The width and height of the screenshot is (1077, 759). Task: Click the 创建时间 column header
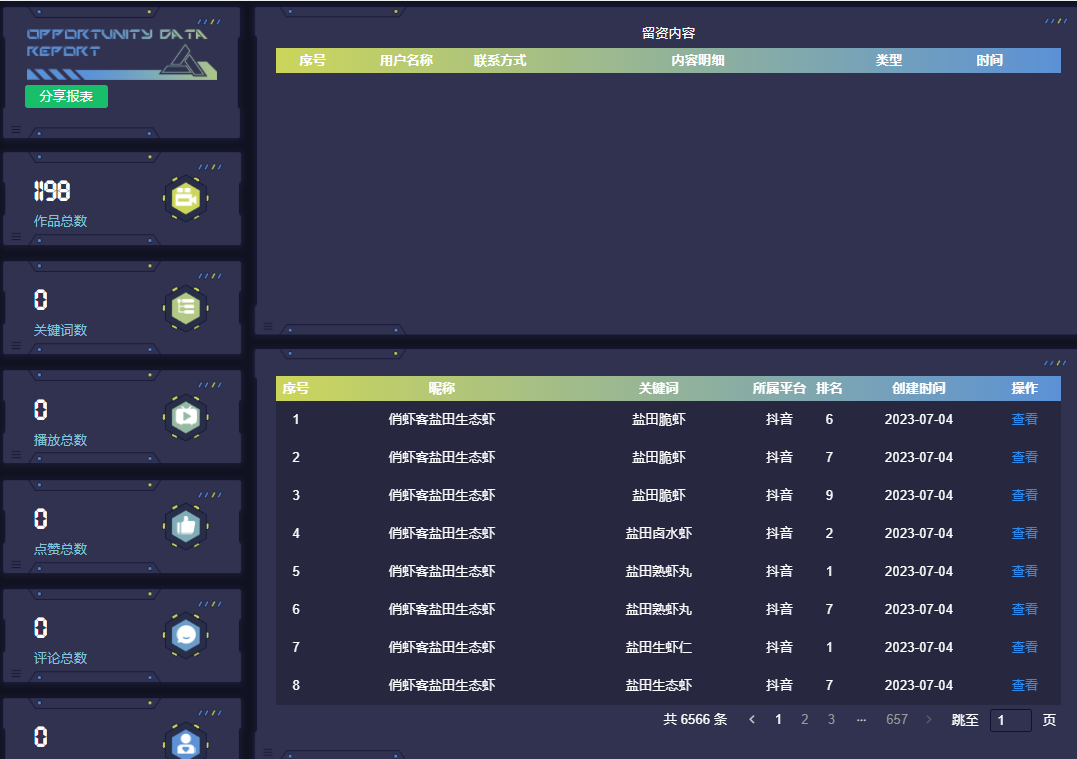coord(918,388)
